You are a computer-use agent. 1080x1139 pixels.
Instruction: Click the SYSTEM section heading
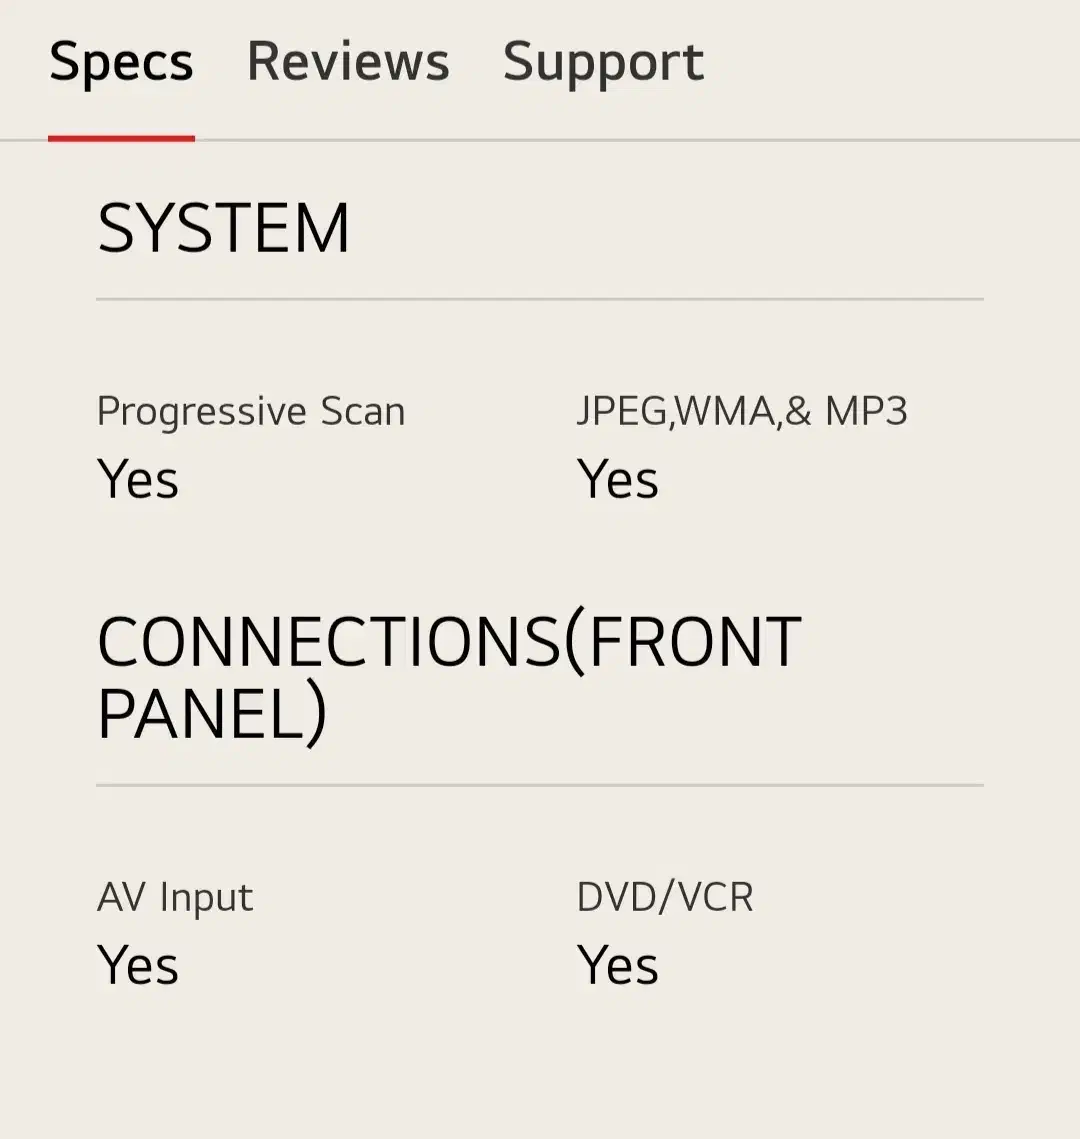pyautogui.click(x=223, y=229)
